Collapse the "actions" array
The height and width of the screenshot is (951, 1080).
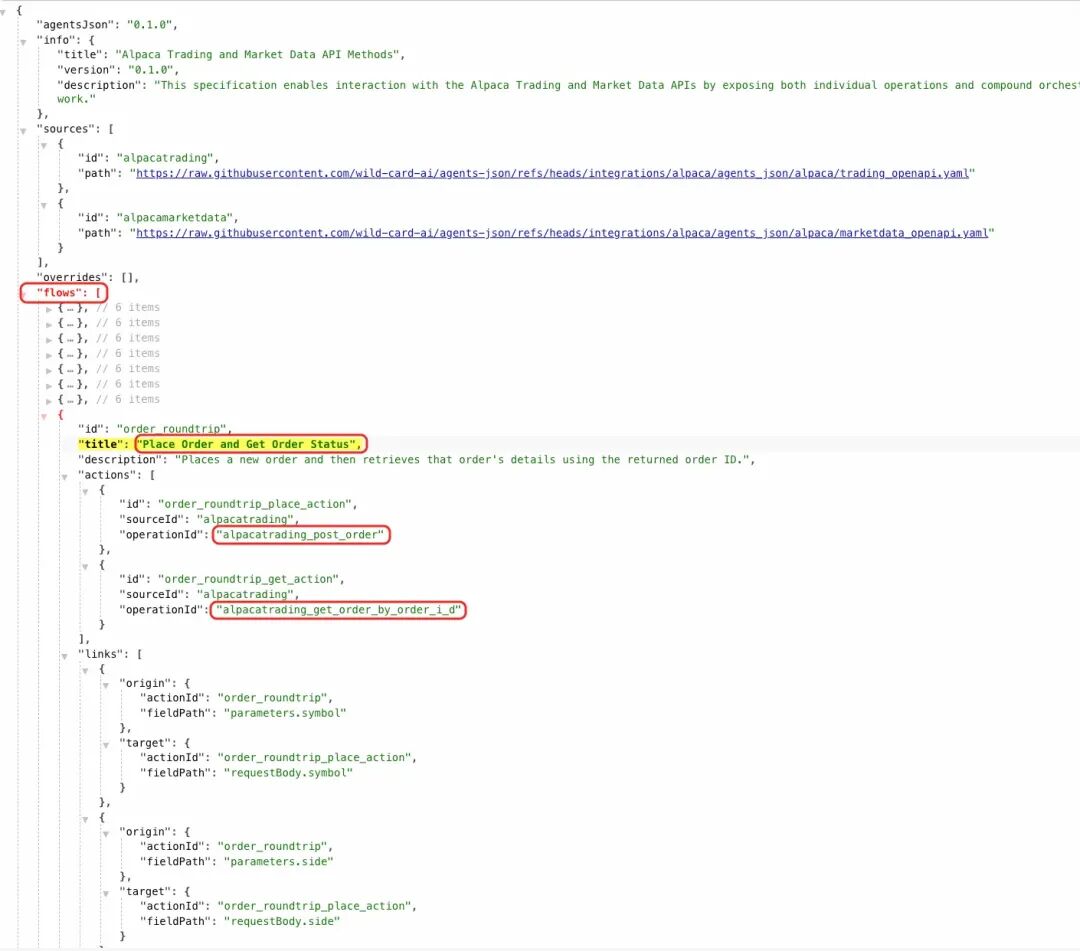64,477
